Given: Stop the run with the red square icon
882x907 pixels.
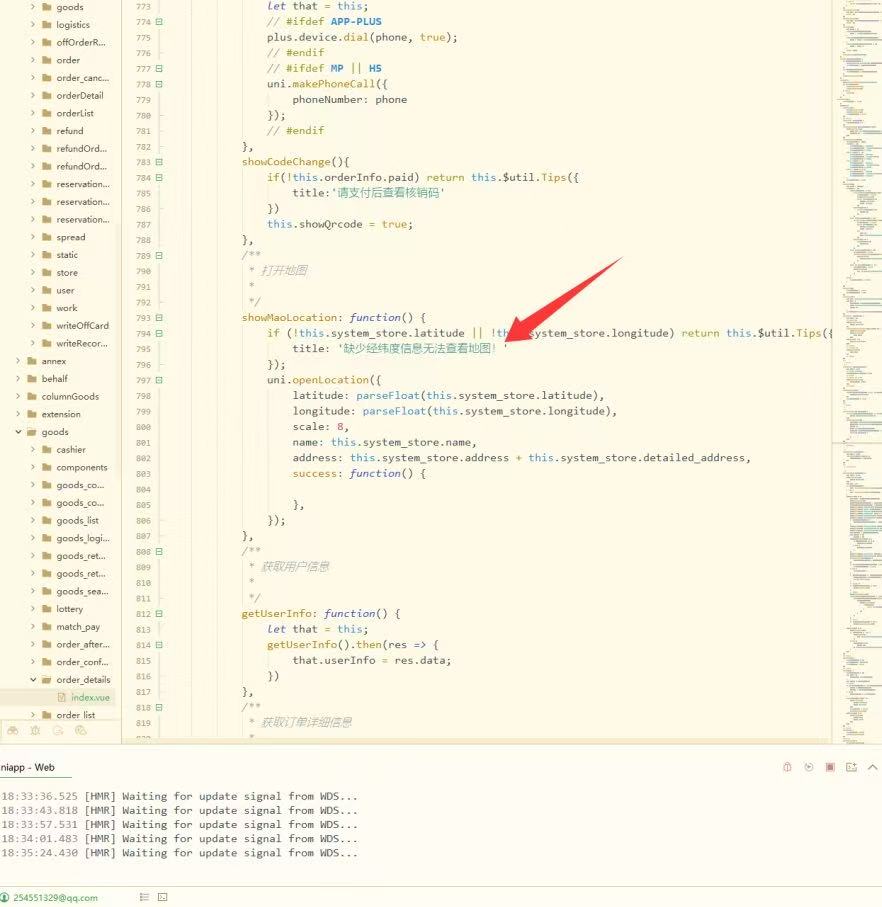Looking at the screenshot, I should (830, 767).
